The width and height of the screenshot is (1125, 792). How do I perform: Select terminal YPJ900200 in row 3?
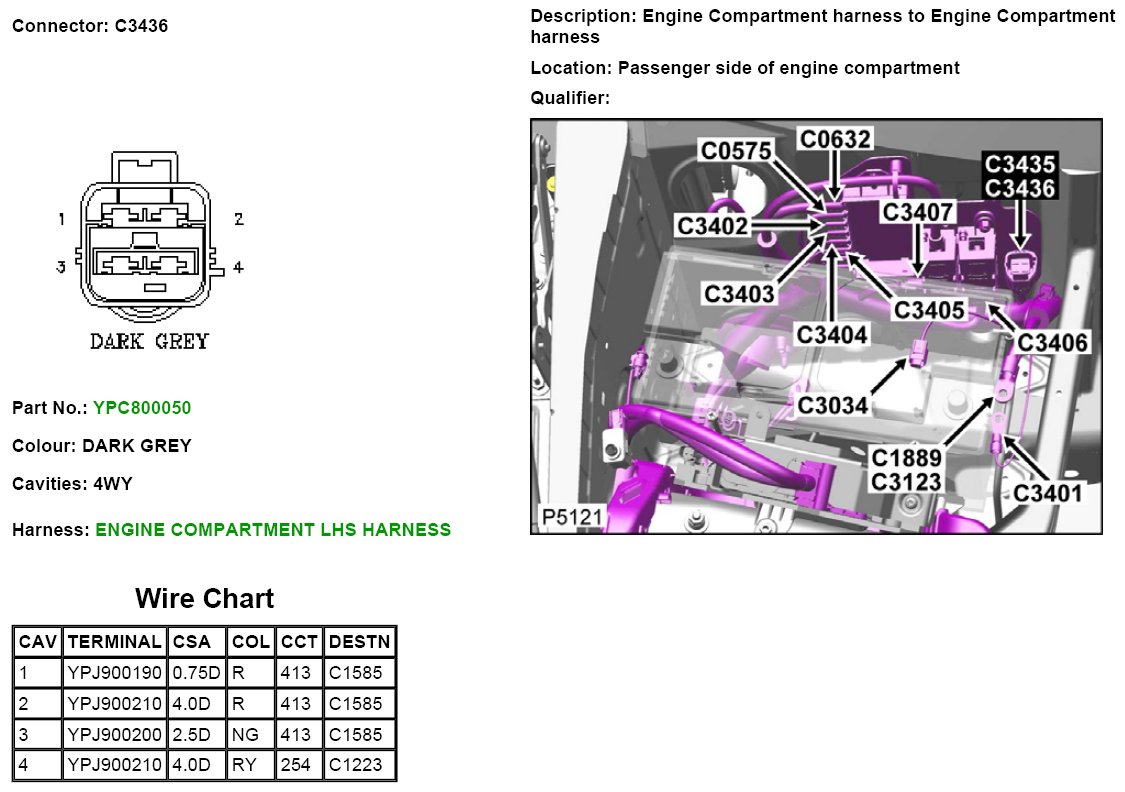(x=115, y=735)
